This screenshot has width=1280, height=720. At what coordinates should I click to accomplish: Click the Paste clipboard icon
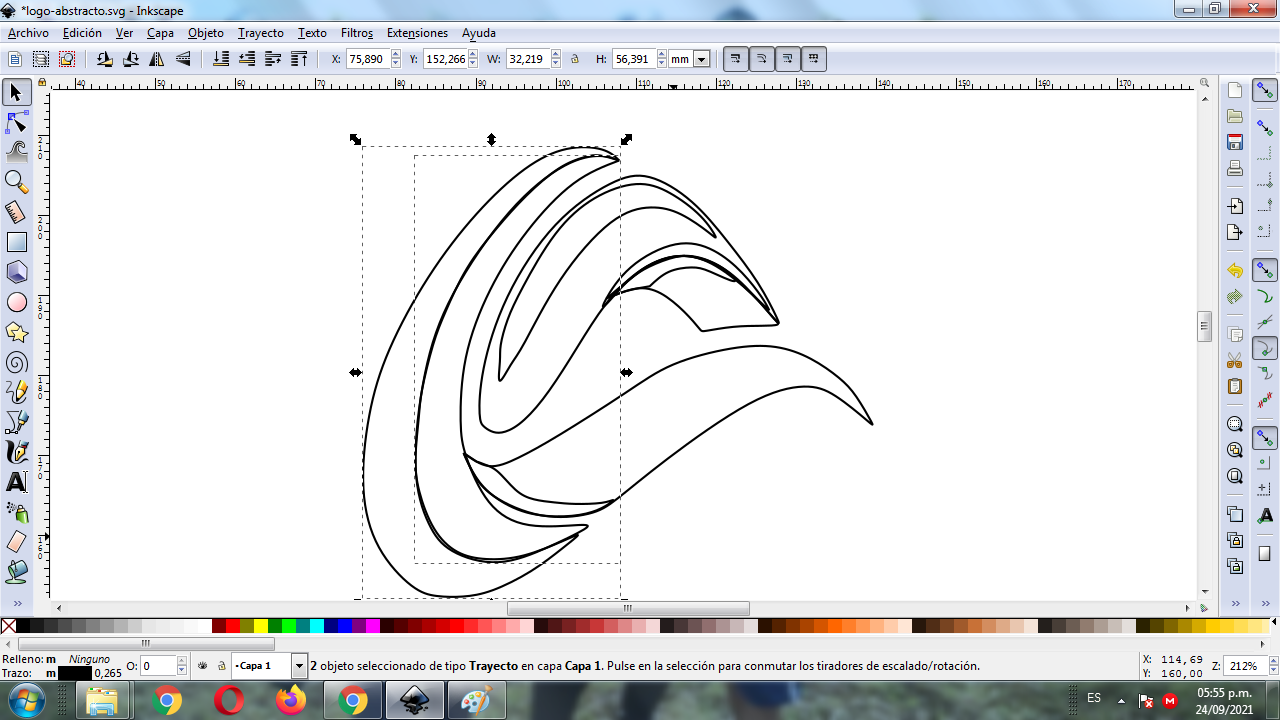(x=1235, y=386)
